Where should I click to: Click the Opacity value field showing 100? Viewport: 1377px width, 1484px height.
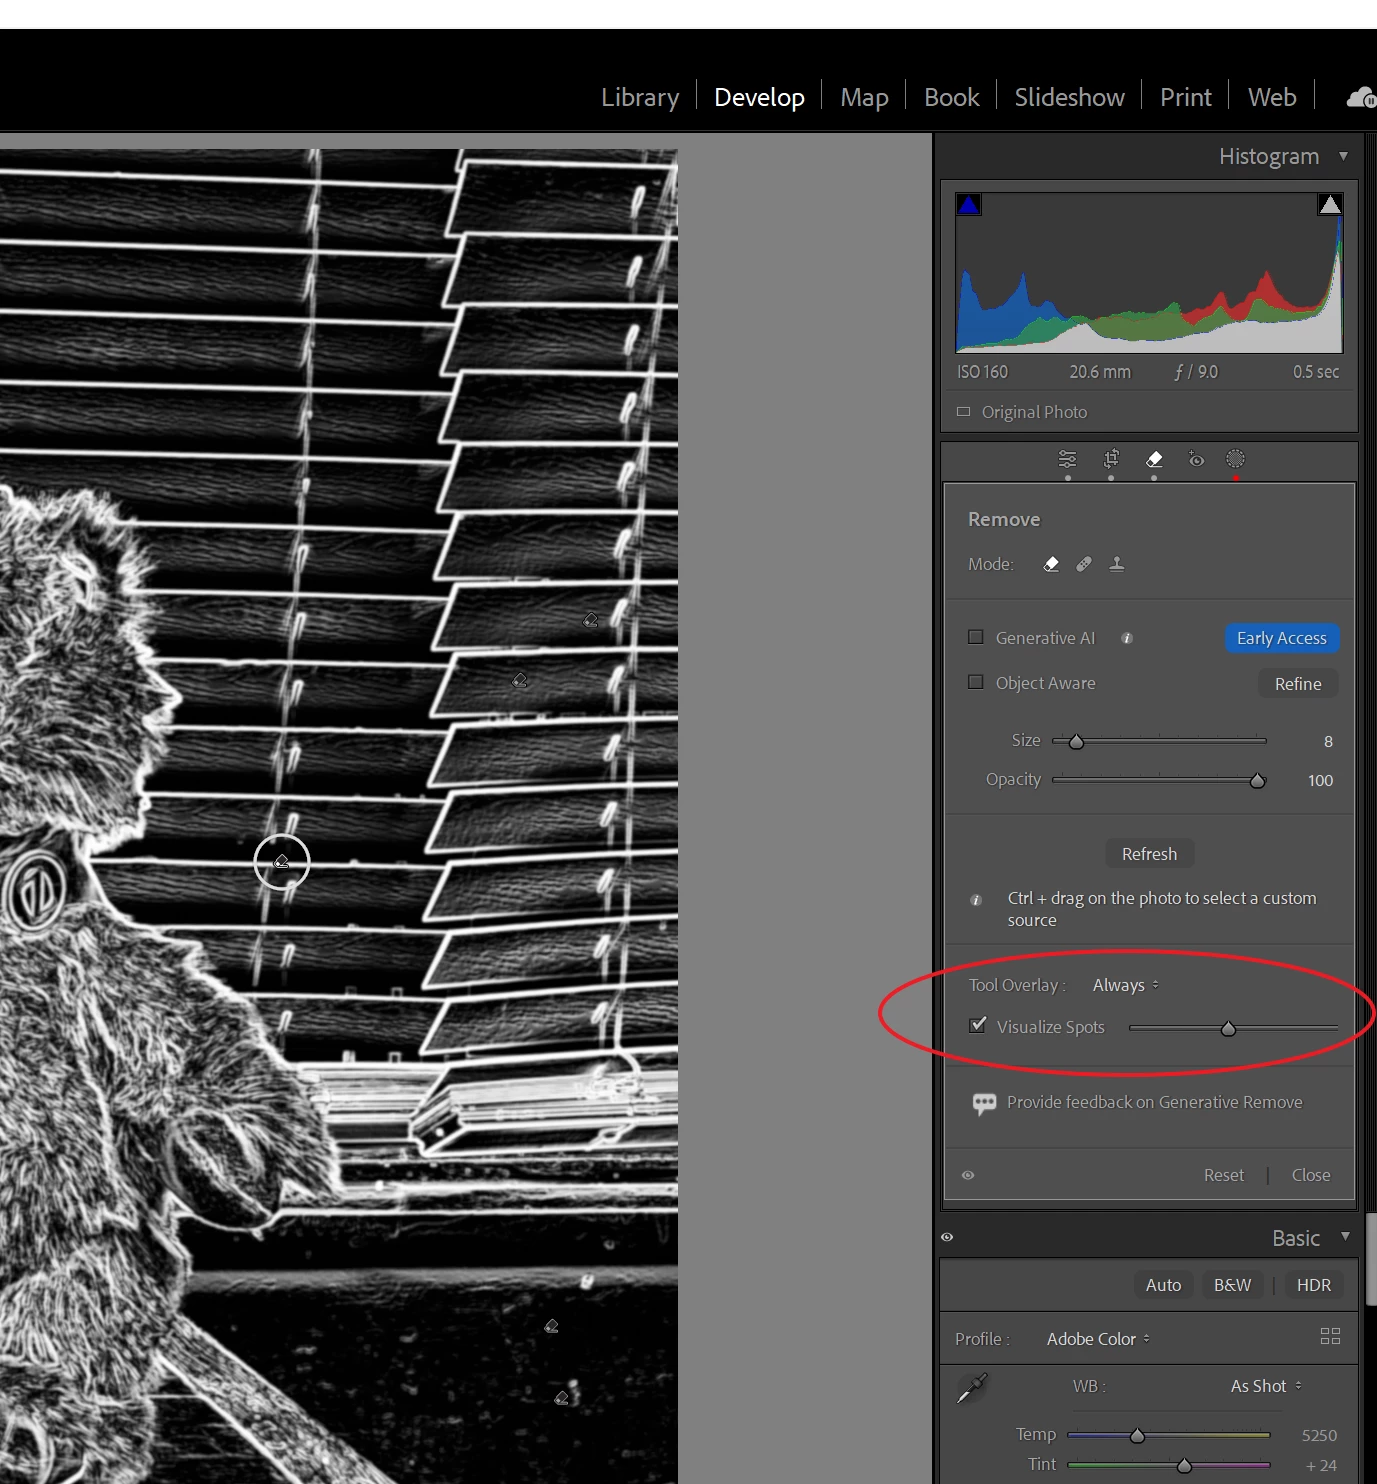tap(1320, 780)
